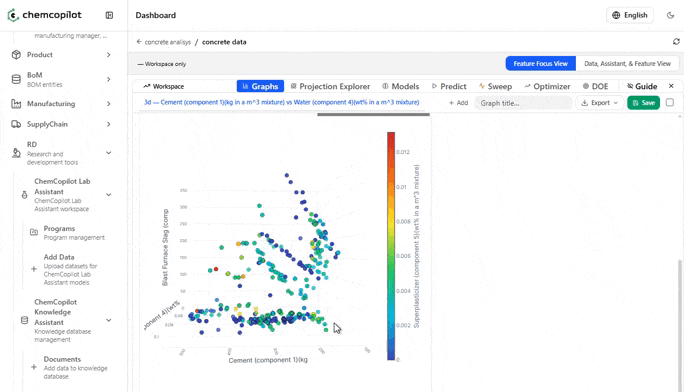The width and height of the screenshot is (684, 392).
Task: Click the Programs folder icon
Action: (x=34, y=232)
